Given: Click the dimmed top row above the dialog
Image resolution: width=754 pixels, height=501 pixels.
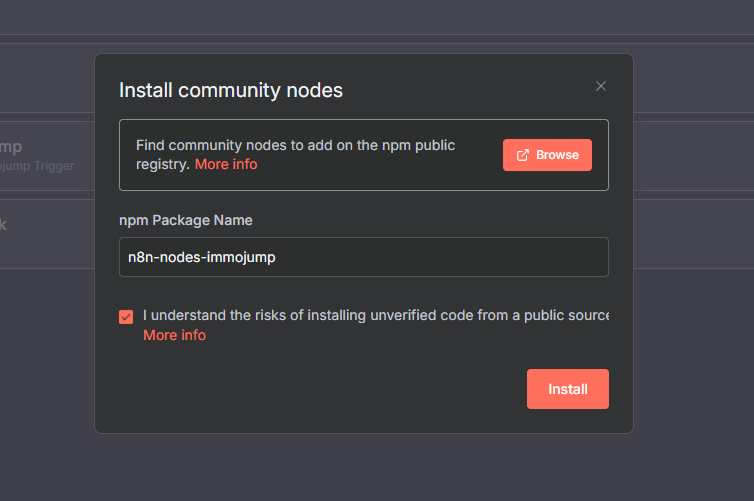Looking at the screenshot, I should point(377,18).
